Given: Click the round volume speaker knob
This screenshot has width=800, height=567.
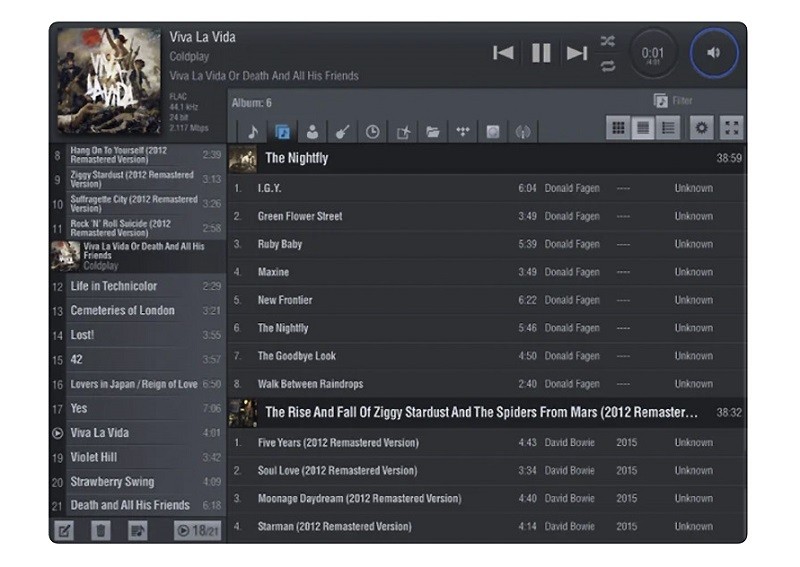Looking at the screenshot, I should point(714,53).
